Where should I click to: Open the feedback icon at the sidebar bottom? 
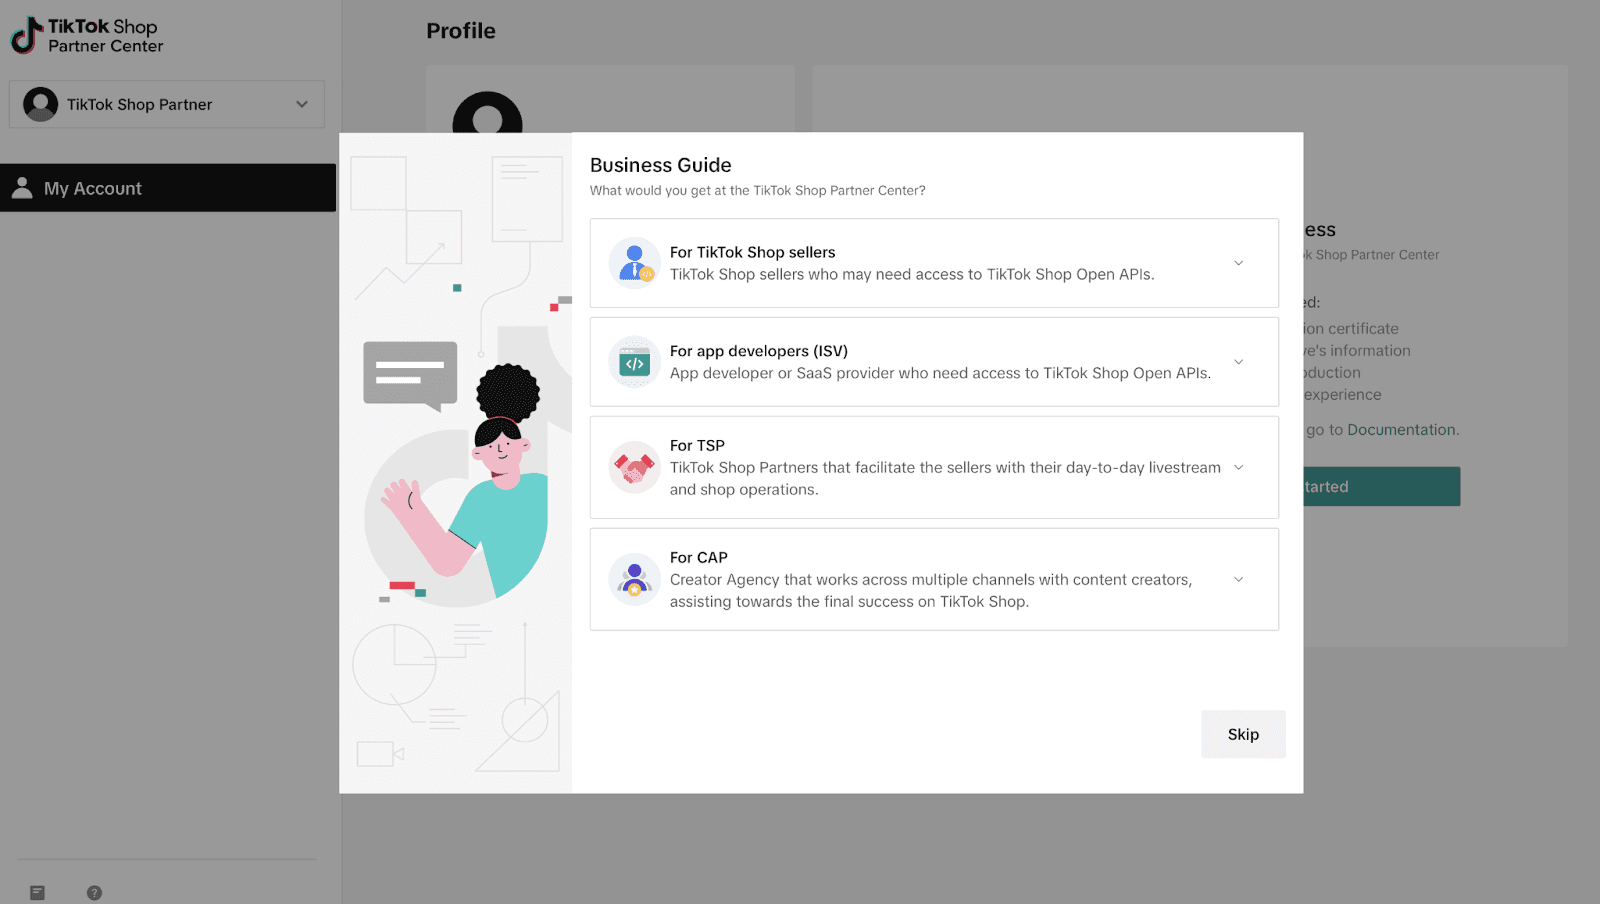(x=38, y=892)
